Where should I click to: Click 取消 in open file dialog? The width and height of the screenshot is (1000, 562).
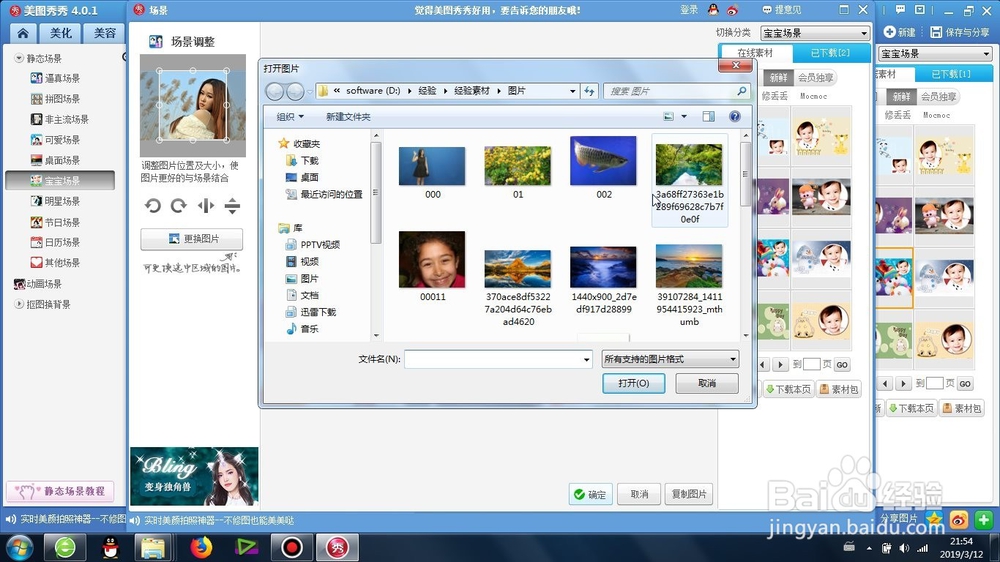pos(707,383)
